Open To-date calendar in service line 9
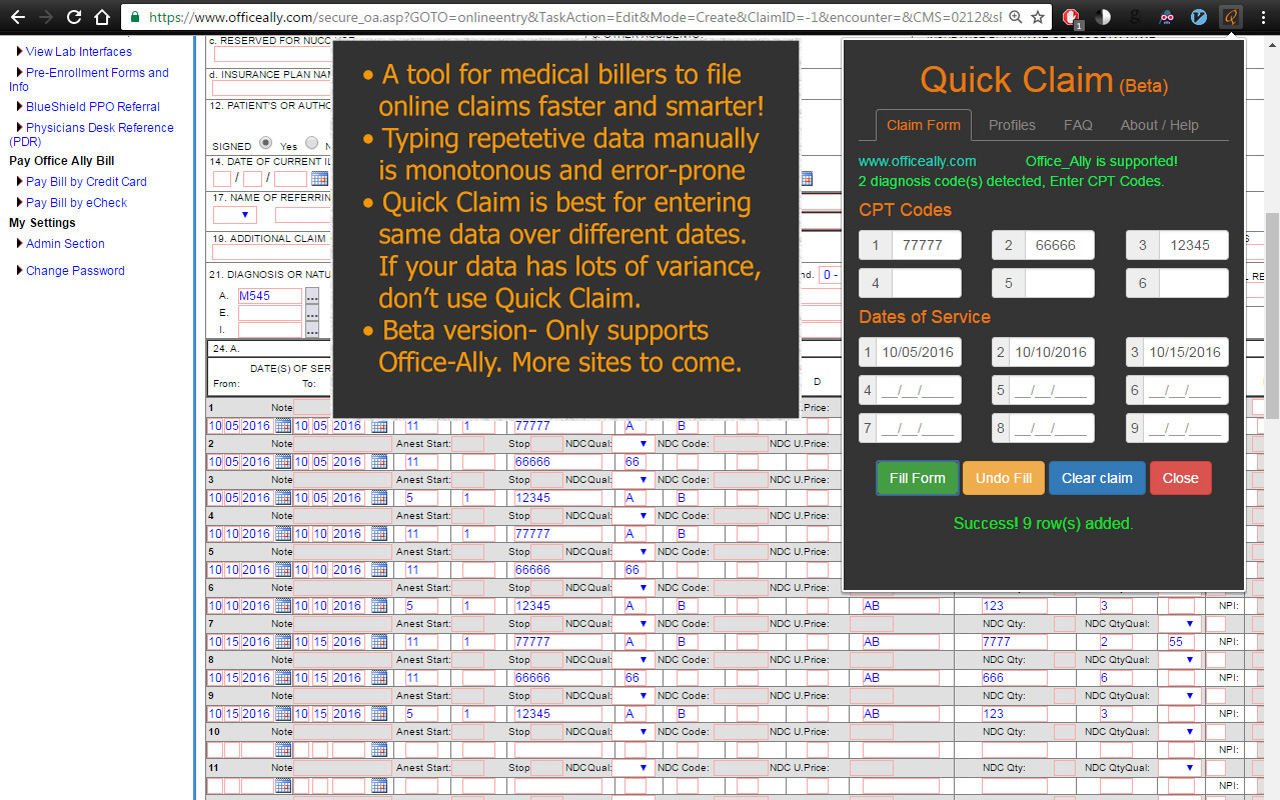 tap(379, 714)
